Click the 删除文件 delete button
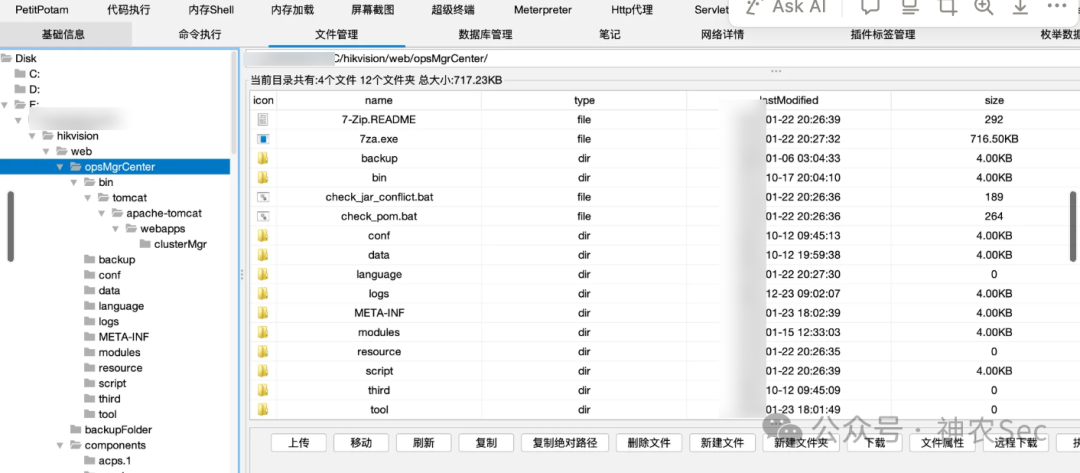 [x=649, y=443]
